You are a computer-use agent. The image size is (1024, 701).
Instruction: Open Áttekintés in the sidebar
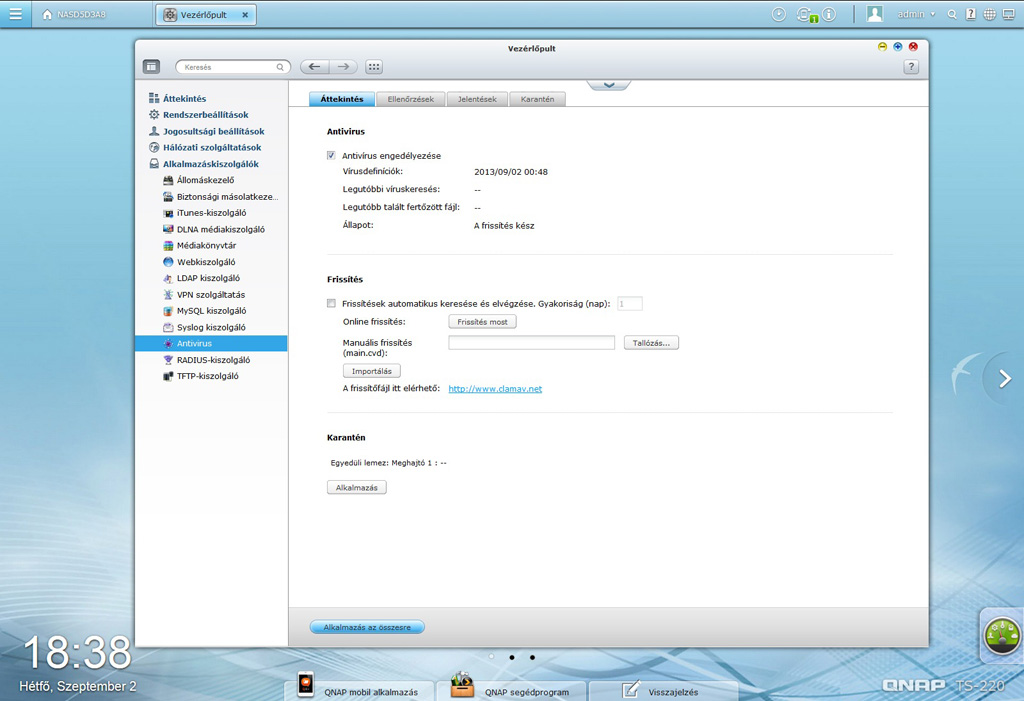tap(184, 99)
